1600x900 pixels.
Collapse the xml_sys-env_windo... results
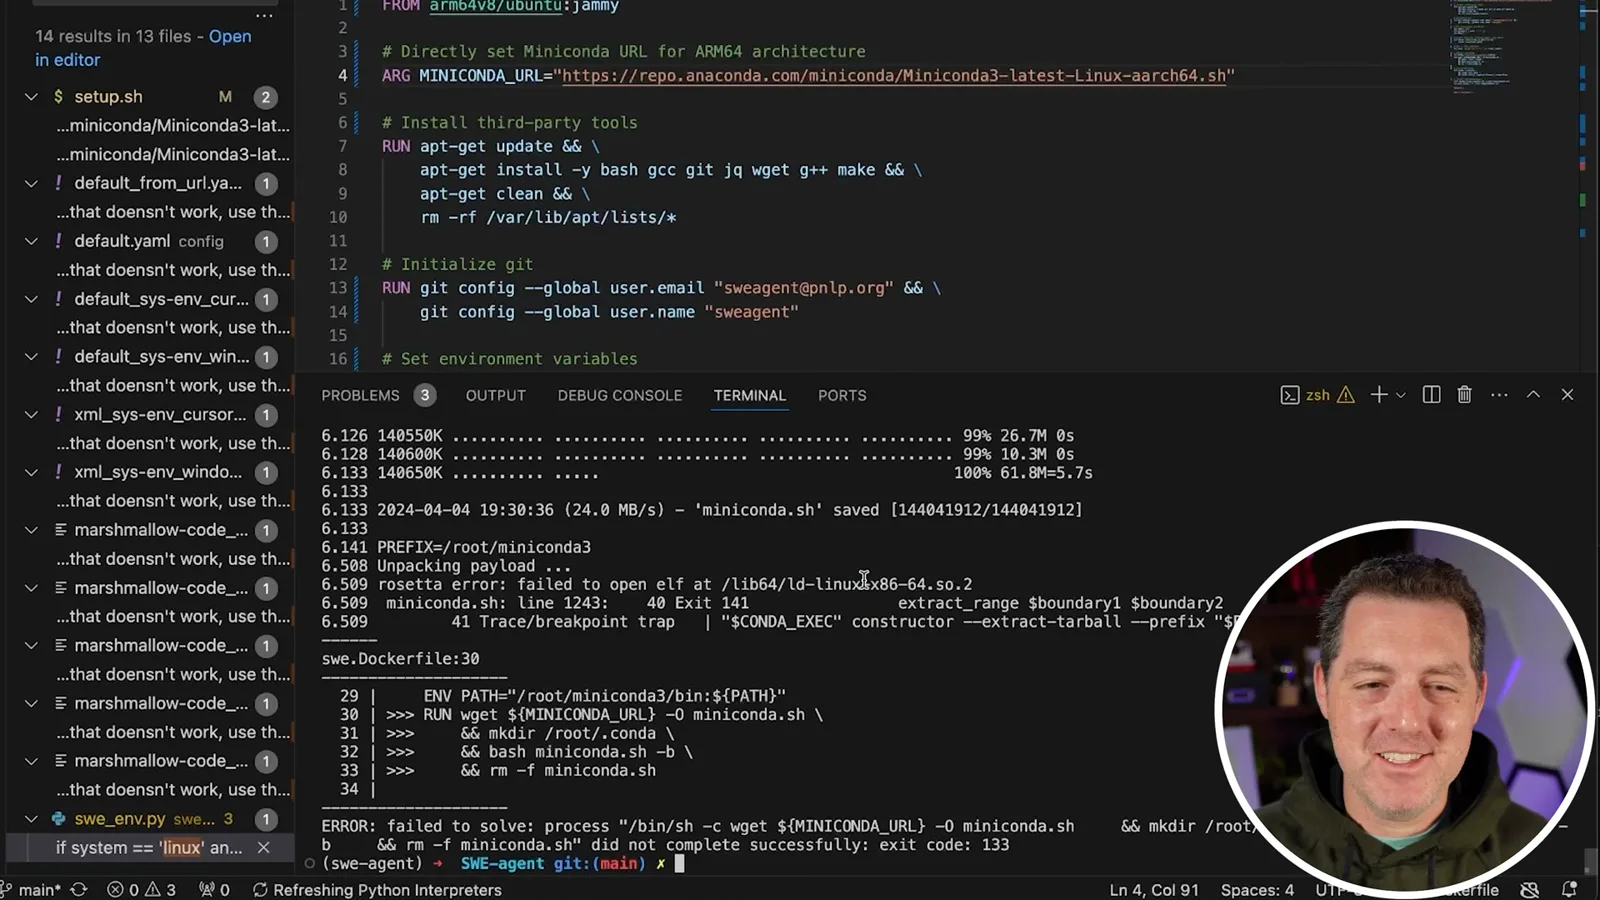coord(31,472)
